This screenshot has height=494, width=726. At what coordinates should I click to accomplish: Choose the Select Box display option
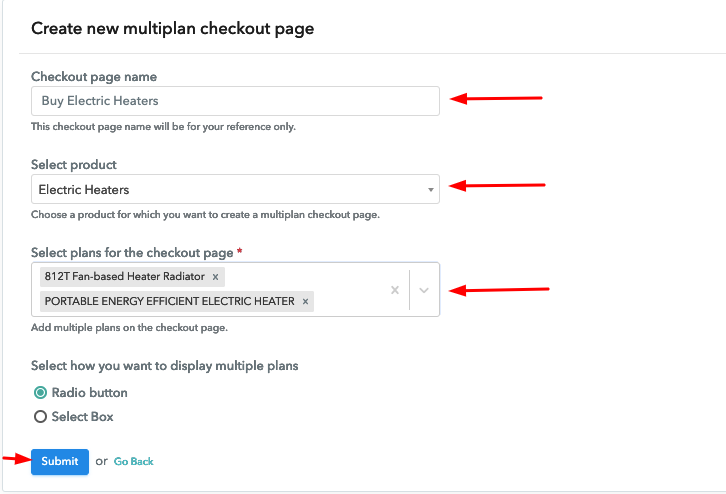pyautogui.click(x=40, y=417)
